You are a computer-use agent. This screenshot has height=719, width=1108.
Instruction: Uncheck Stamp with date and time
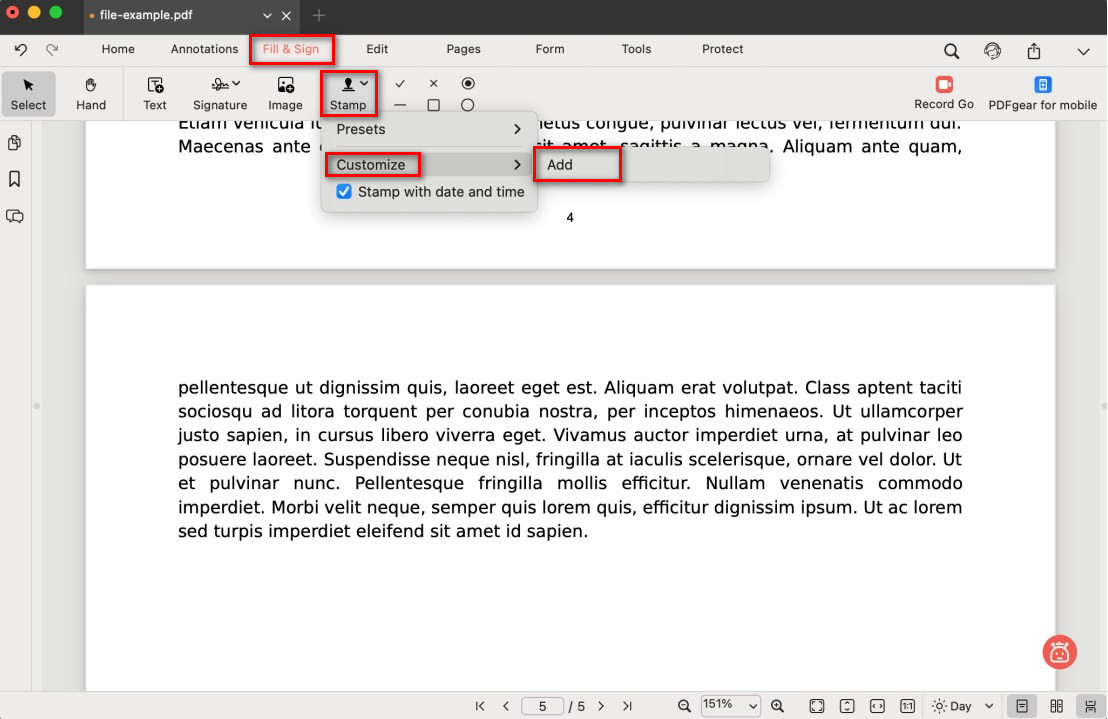tap(344, 192)
